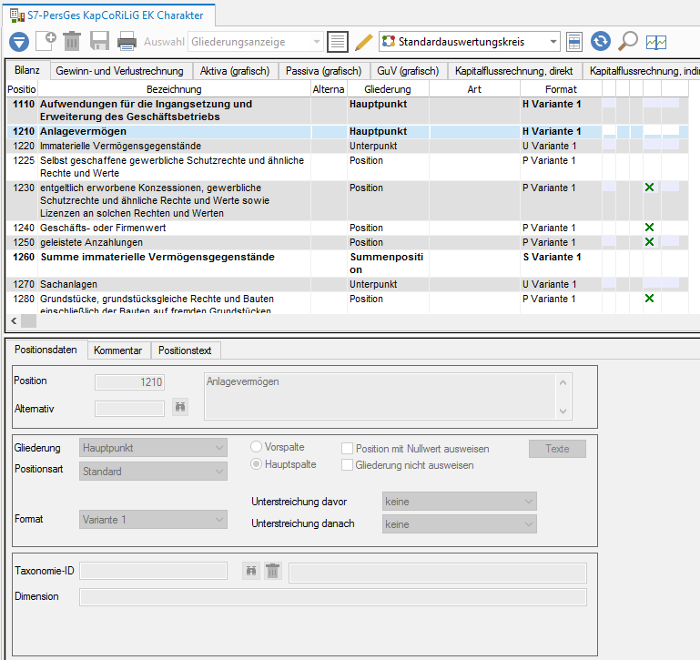700x660 pixels.
Task: Switch to the Kommentar tab
Action: pyautogui.click(x=118, y=351)
